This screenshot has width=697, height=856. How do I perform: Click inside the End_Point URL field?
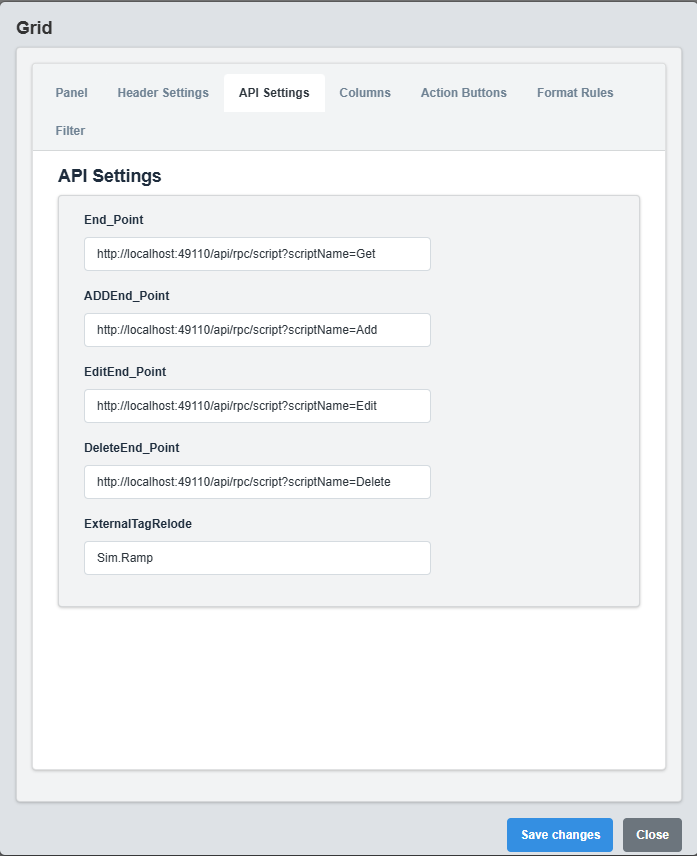pos(257,254)
